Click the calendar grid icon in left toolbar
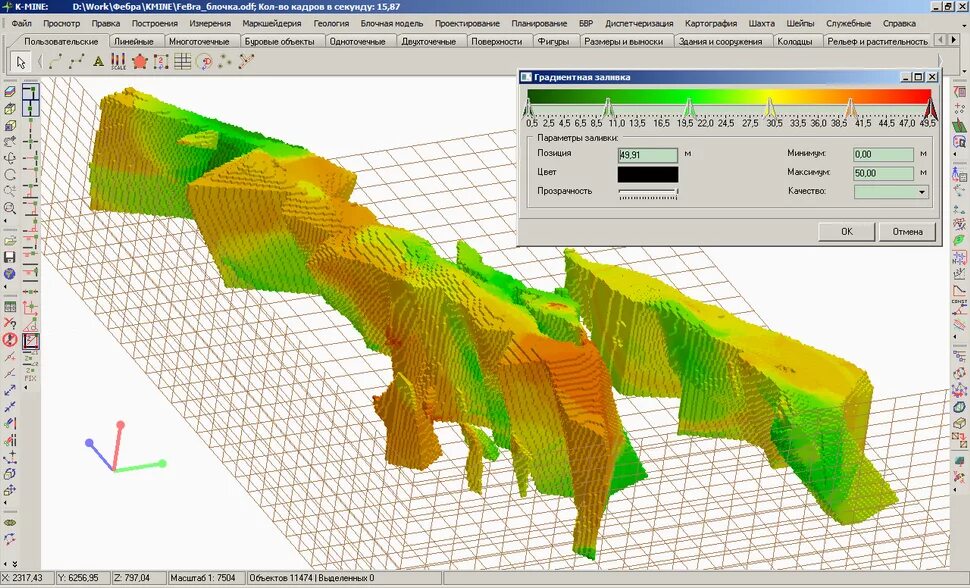 10,306
